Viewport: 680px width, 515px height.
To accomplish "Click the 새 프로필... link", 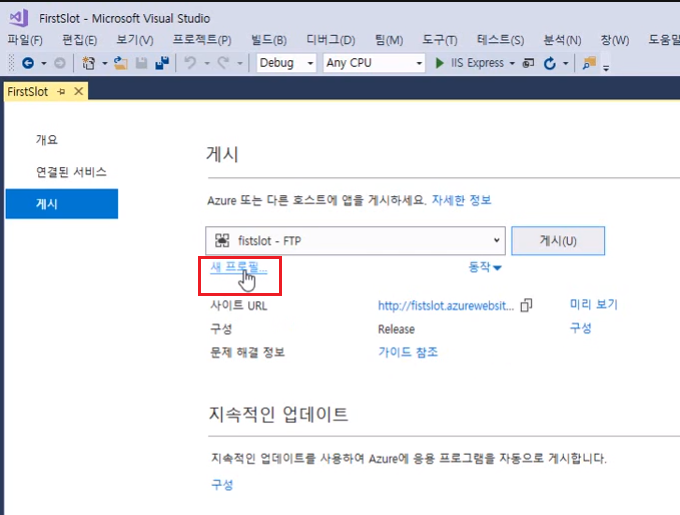I will pos(239,267).
